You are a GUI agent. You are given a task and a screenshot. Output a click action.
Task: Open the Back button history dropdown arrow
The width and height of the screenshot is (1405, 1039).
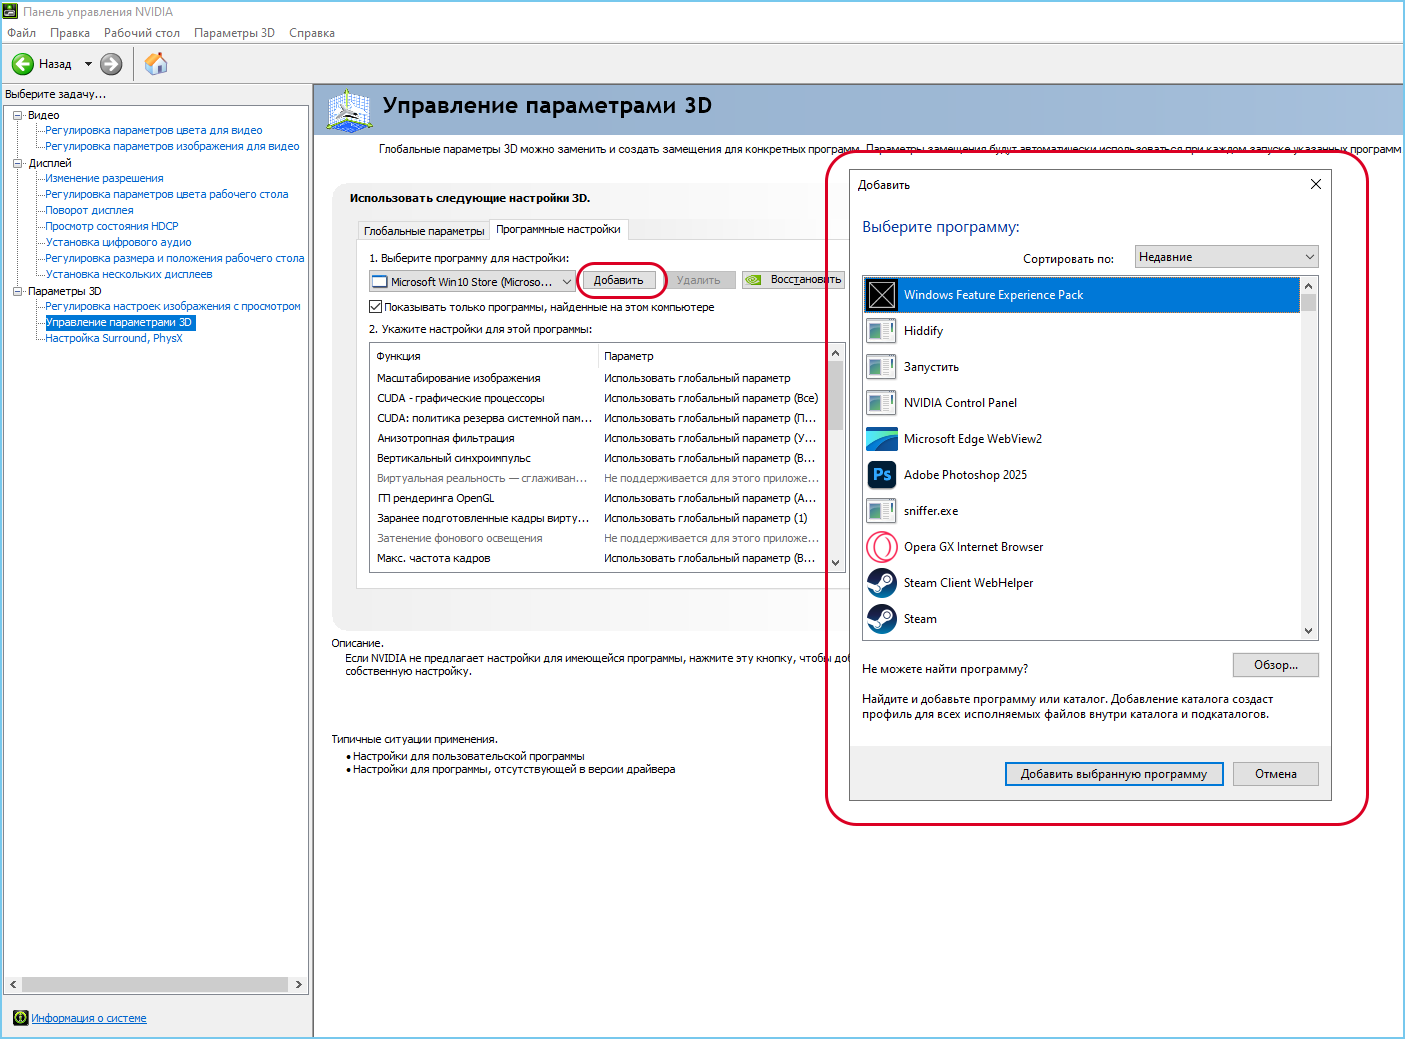[x=88, y=64]
